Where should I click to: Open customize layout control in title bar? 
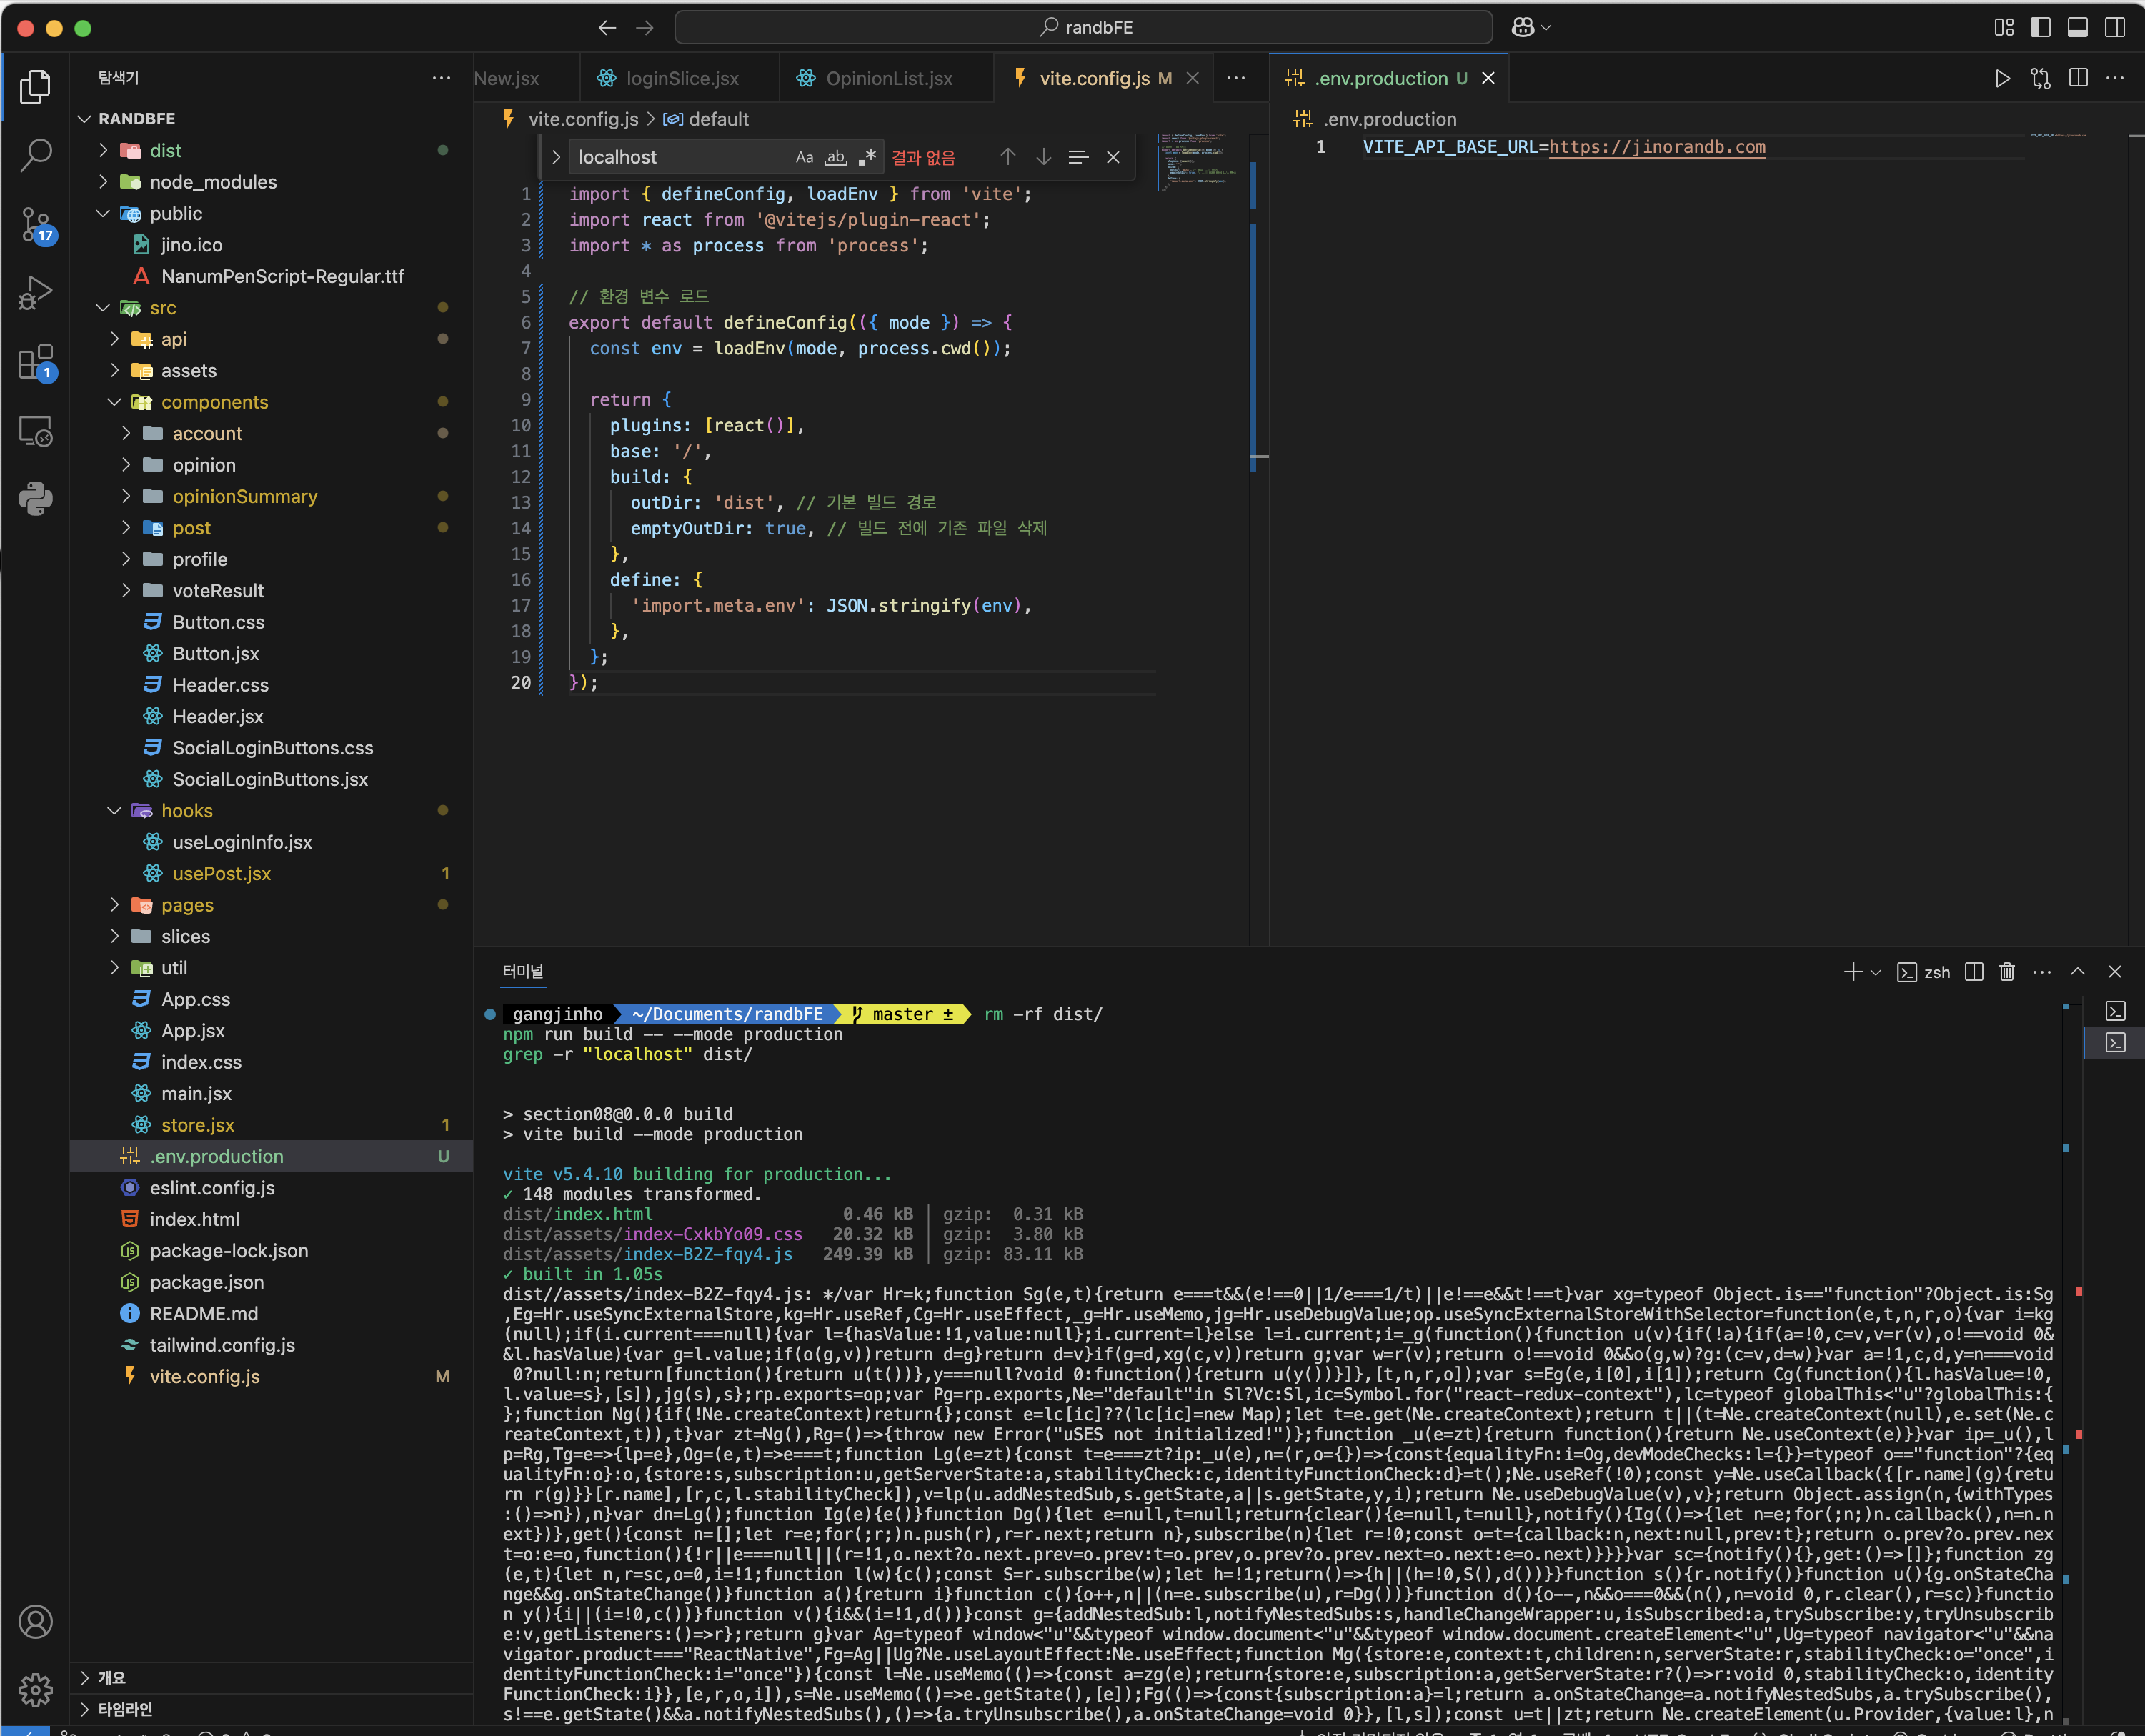pos(2004,27)
